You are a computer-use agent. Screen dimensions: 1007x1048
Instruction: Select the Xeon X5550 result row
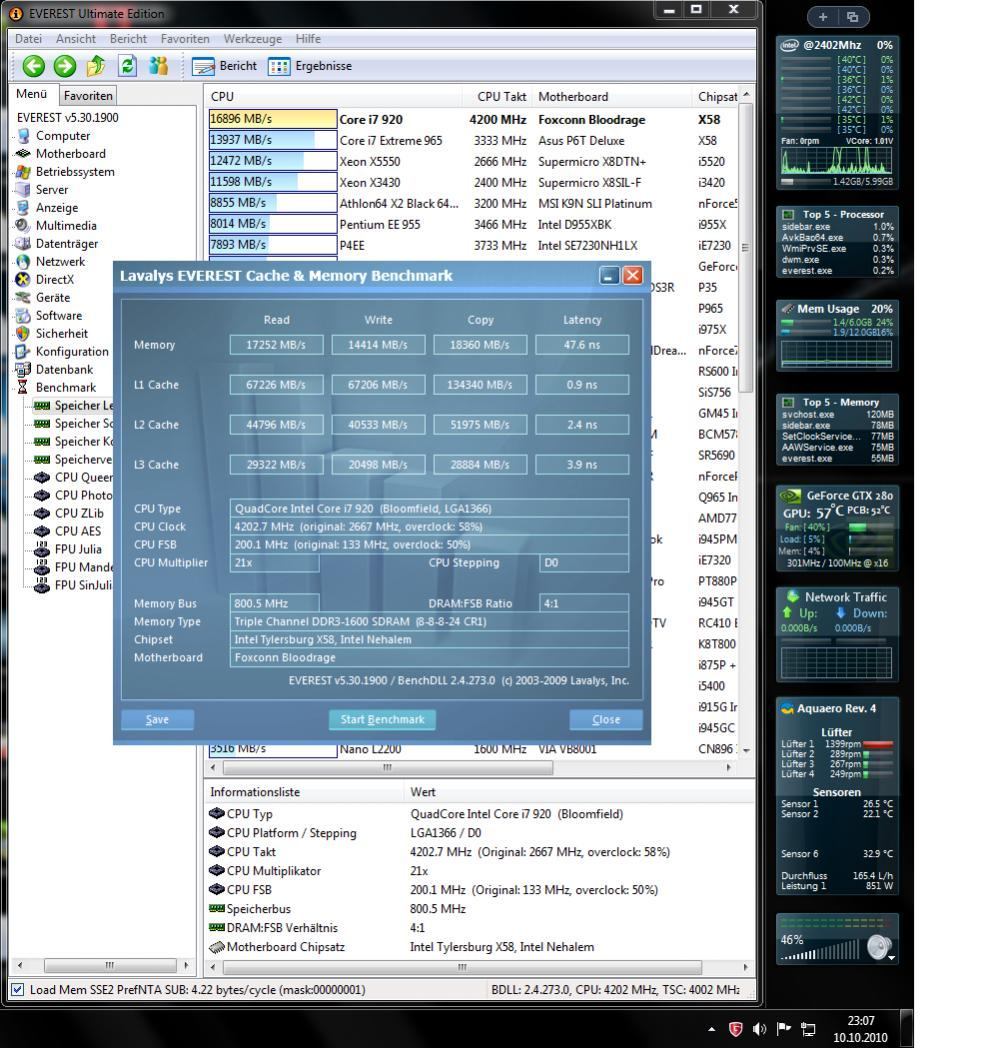pyautogui.click(x=473, y=162)
